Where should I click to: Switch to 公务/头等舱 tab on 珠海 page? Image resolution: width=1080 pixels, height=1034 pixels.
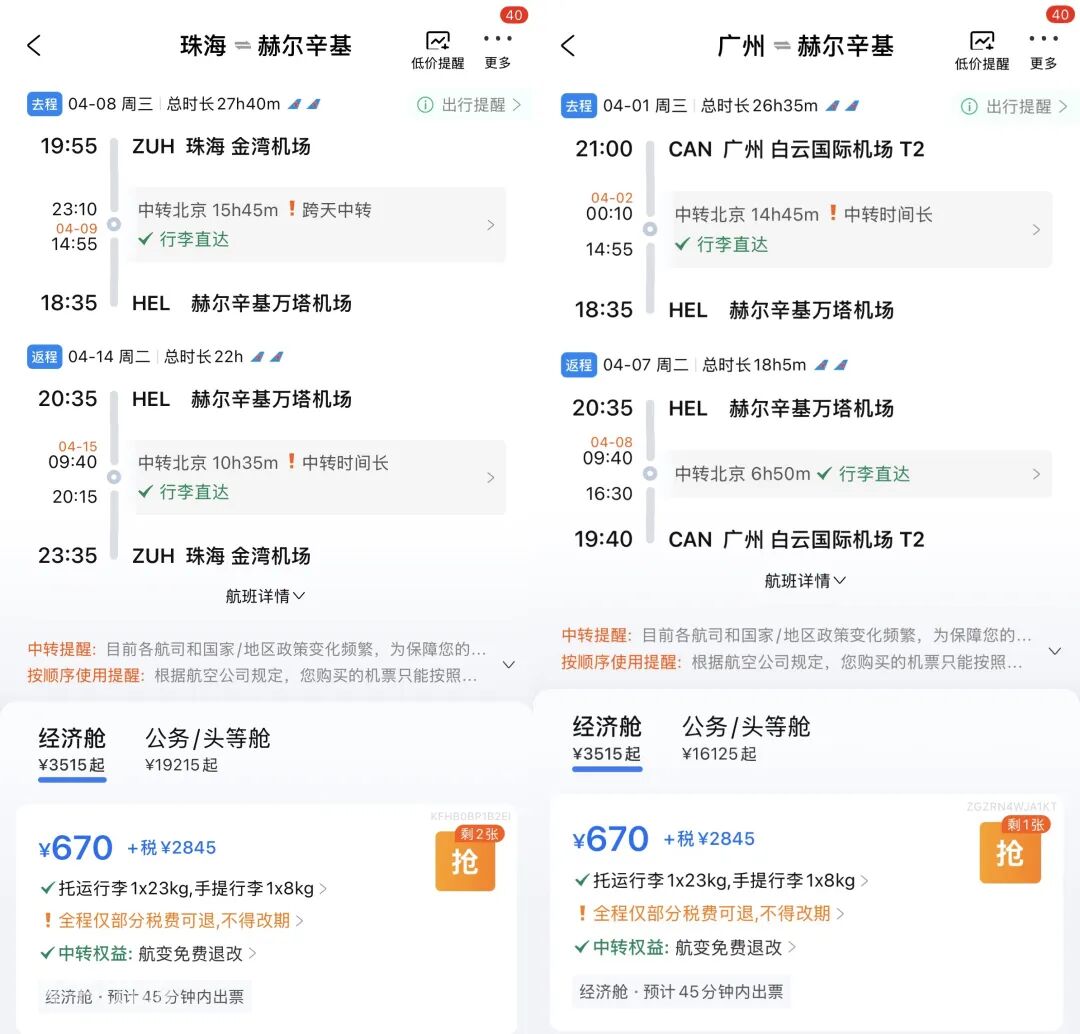tap(205, 740)
